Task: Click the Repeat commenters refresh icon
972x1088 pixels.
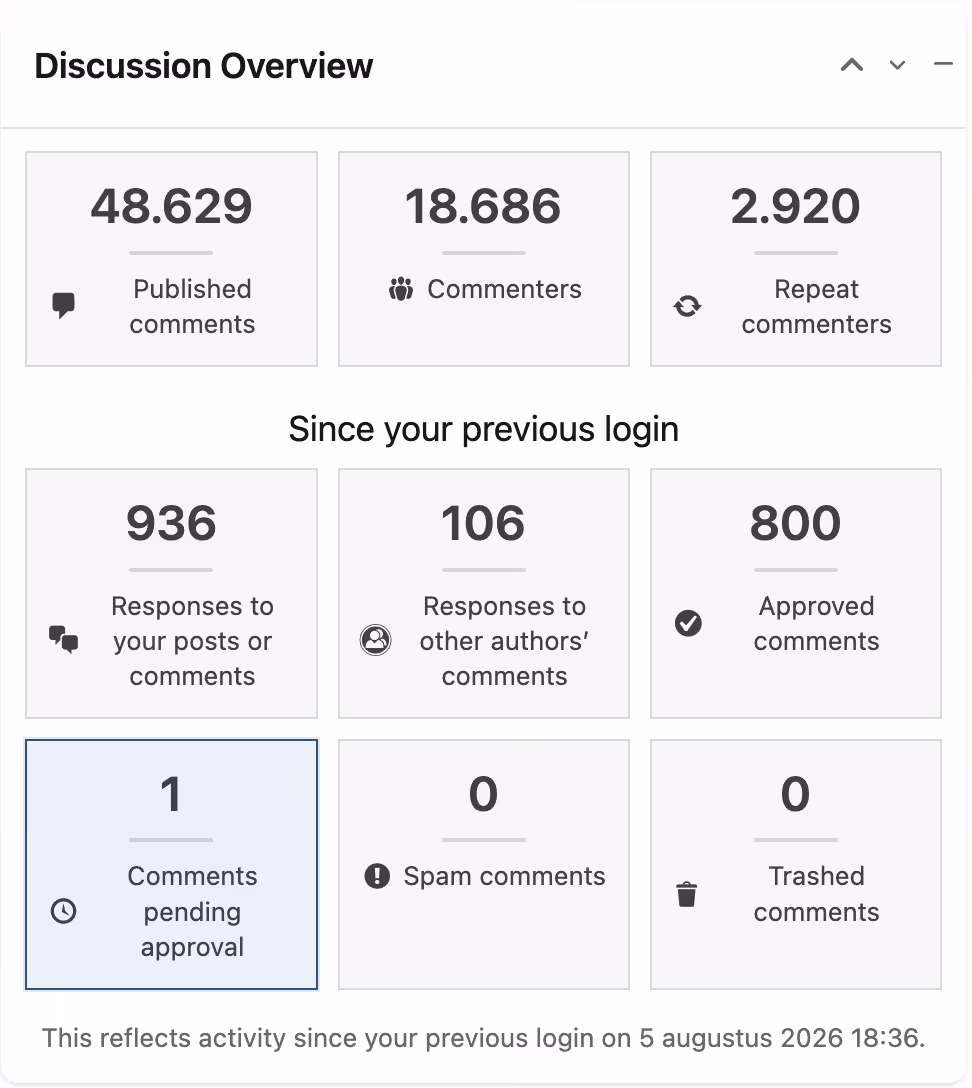Action: [x=688, y=306]
